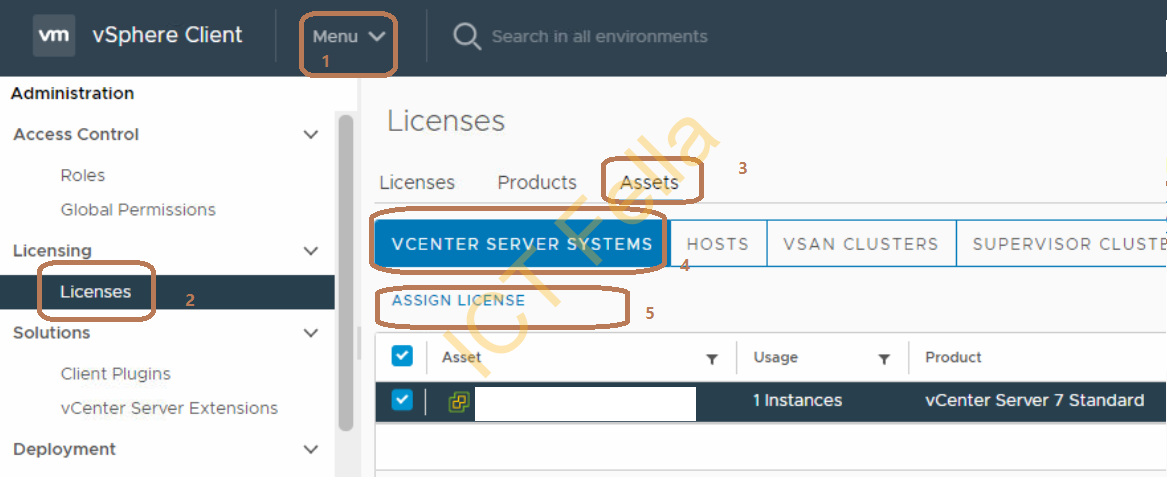1167x477 pixels.
Task: Click the Solutions section heading
Action: click(x=51, y=333)
